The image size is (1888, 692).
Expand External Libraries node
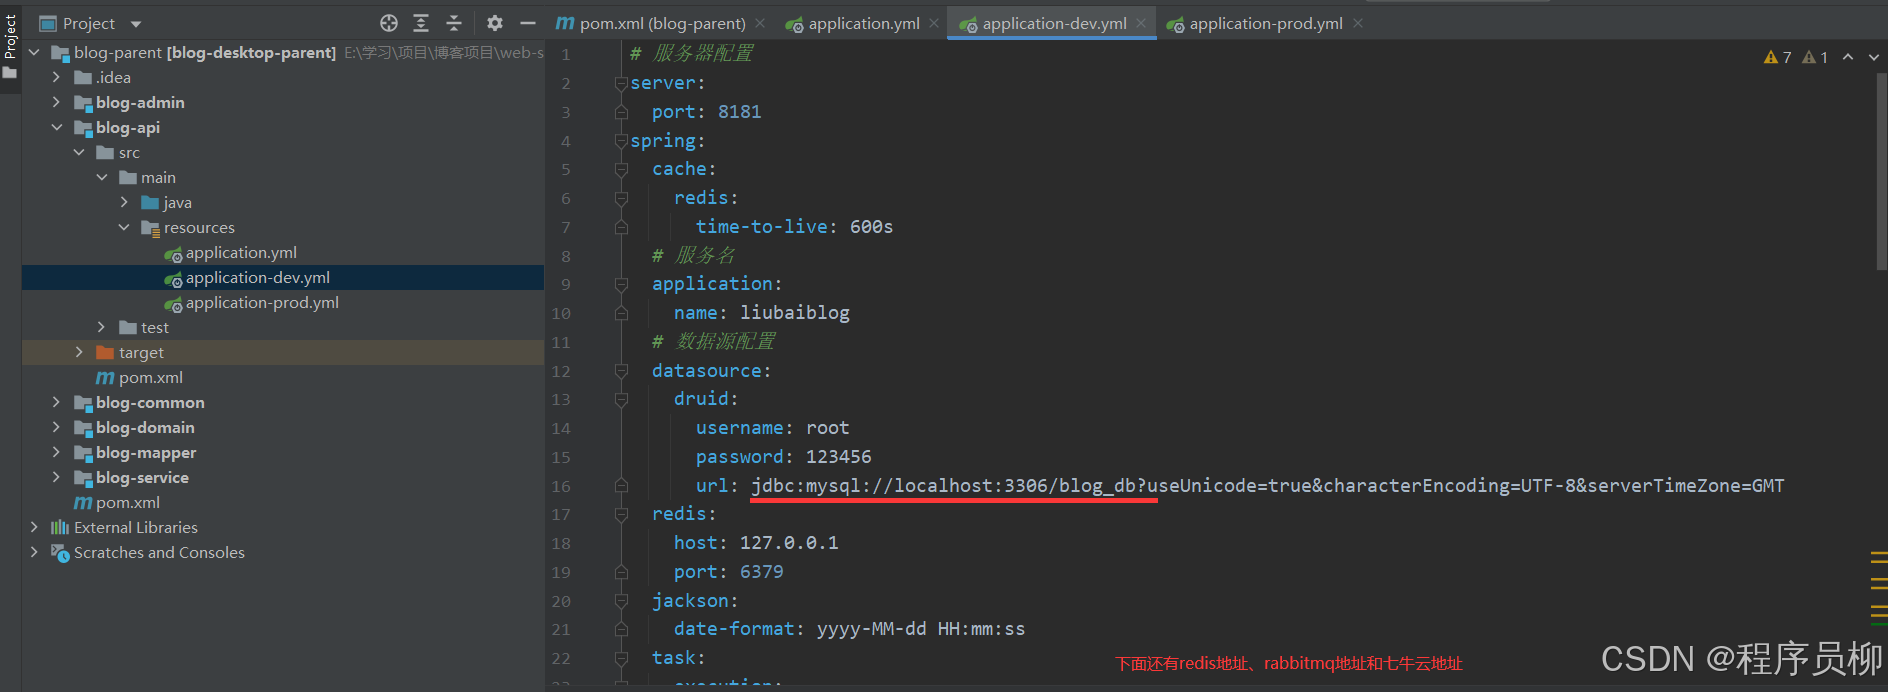[34, 527]
